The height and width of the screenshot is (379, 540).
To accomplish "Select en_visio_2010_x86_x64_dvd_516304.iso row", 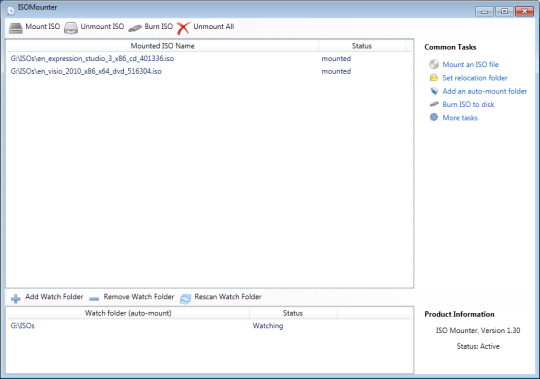I will (x=209, y=71).
